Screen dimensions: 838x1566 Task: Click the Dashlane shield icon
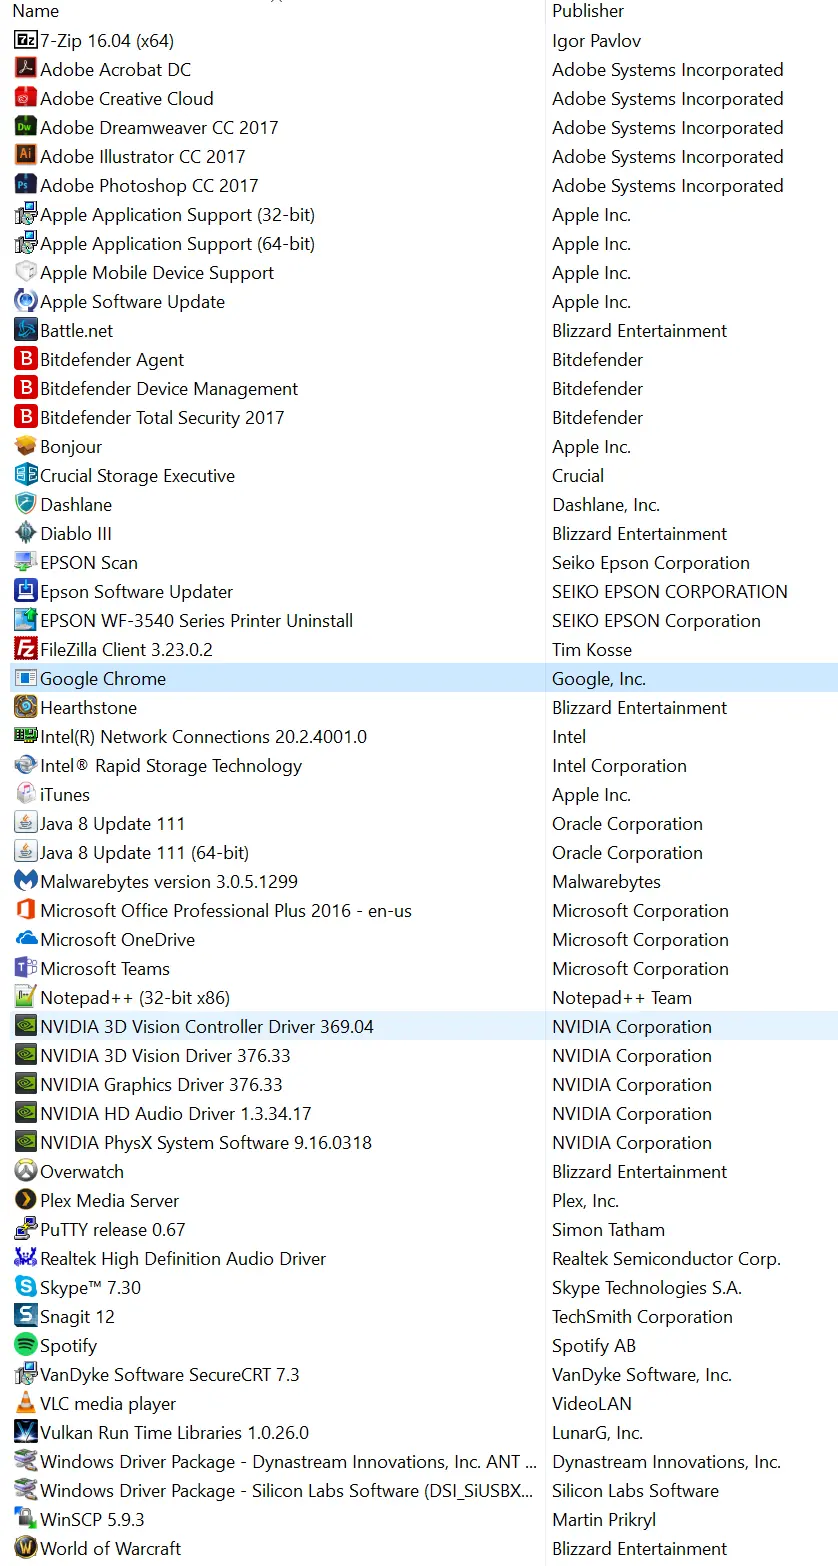click(x=25, y=505)
